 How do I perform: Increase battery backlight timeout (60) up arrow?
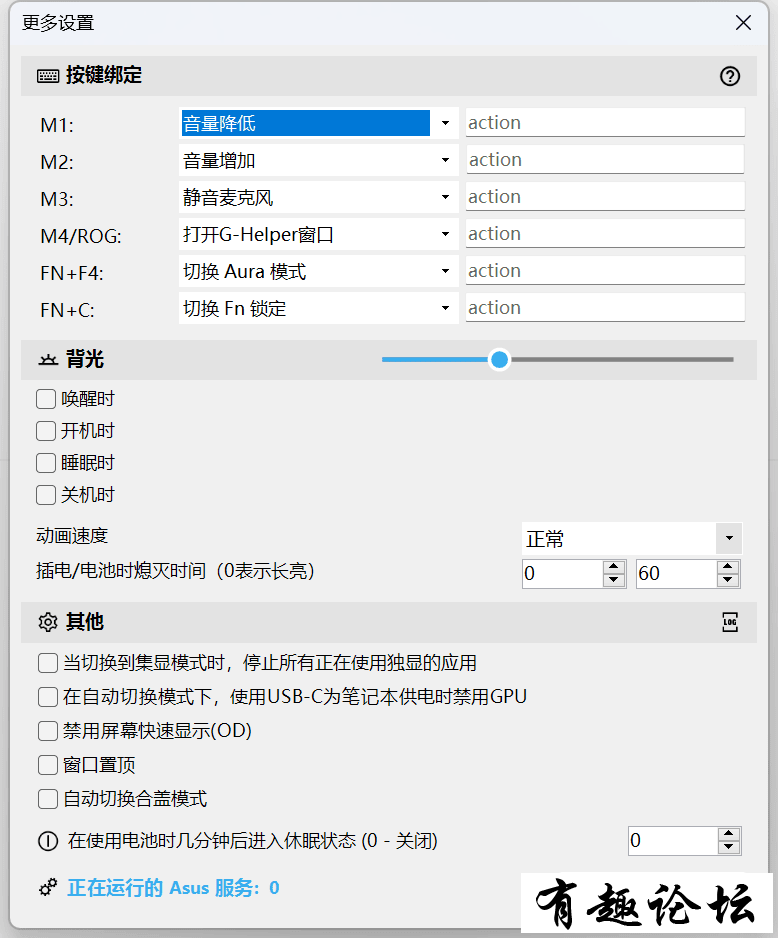pos(728,567)
